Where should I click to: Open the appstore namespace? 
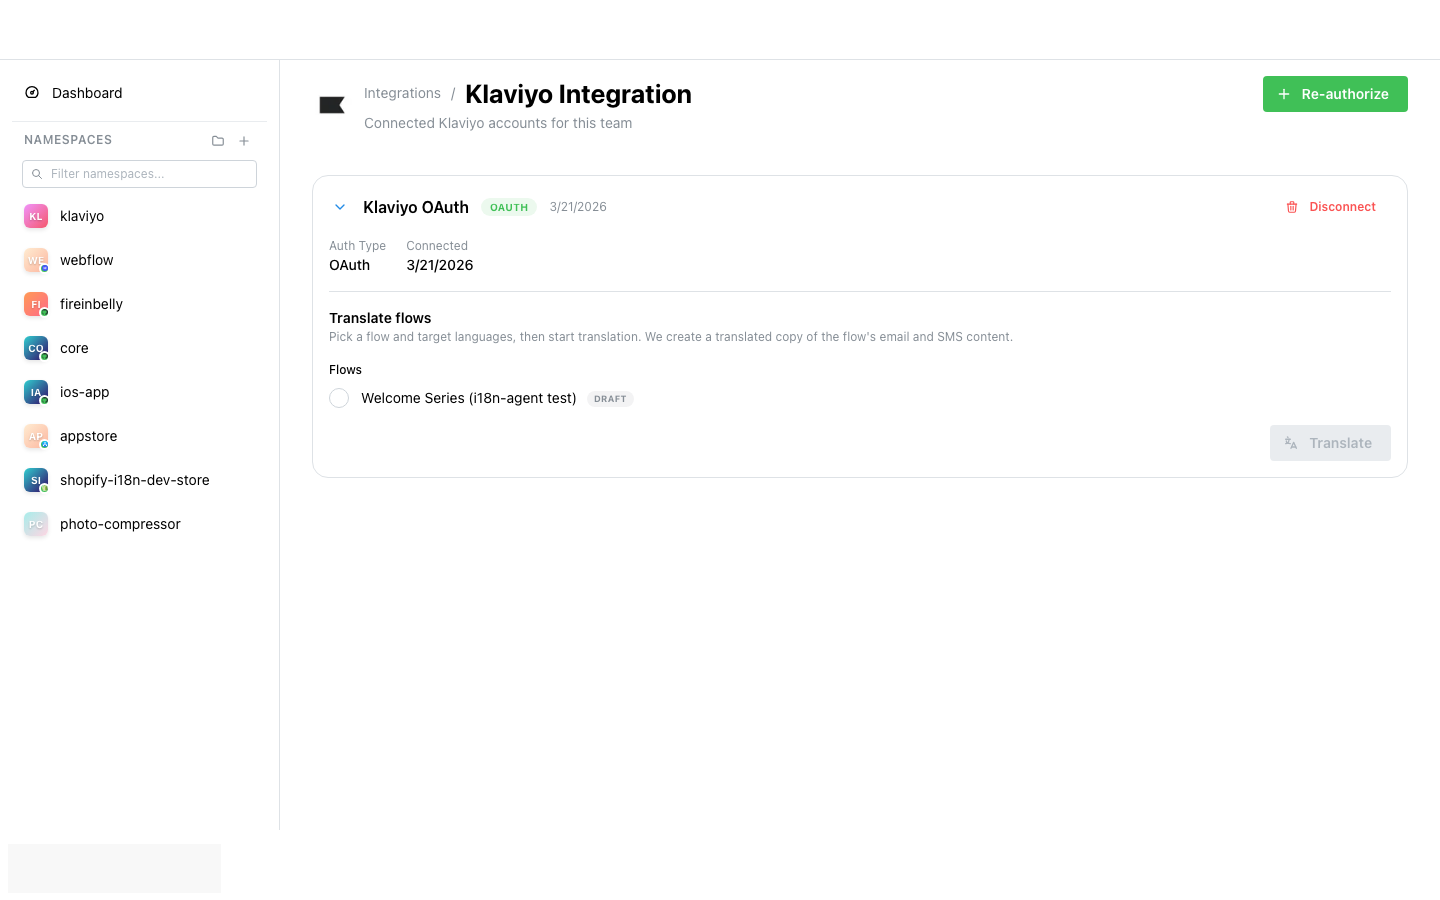88,436
